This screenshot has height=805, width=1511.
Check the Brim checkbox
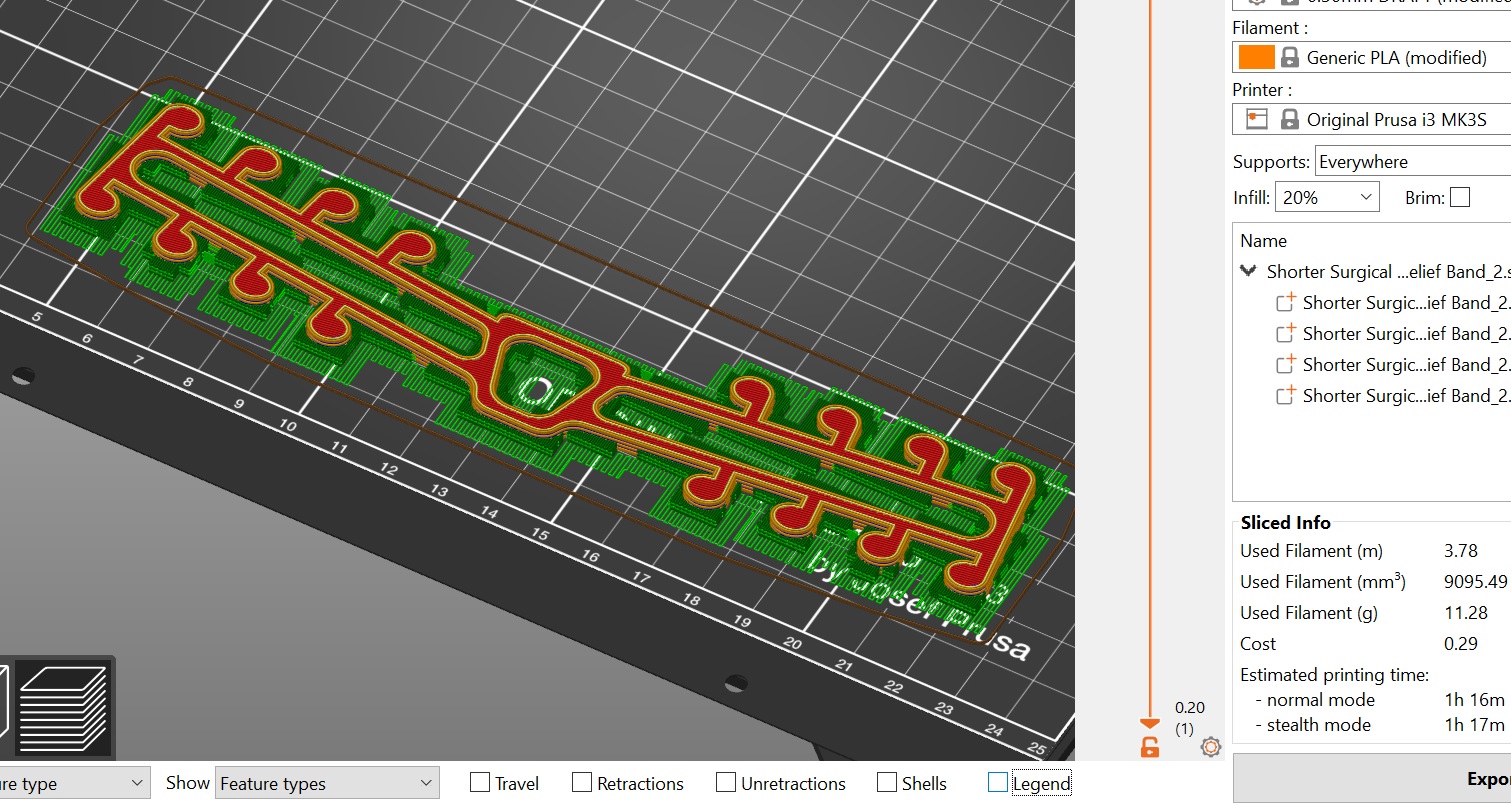point(1460,198)
